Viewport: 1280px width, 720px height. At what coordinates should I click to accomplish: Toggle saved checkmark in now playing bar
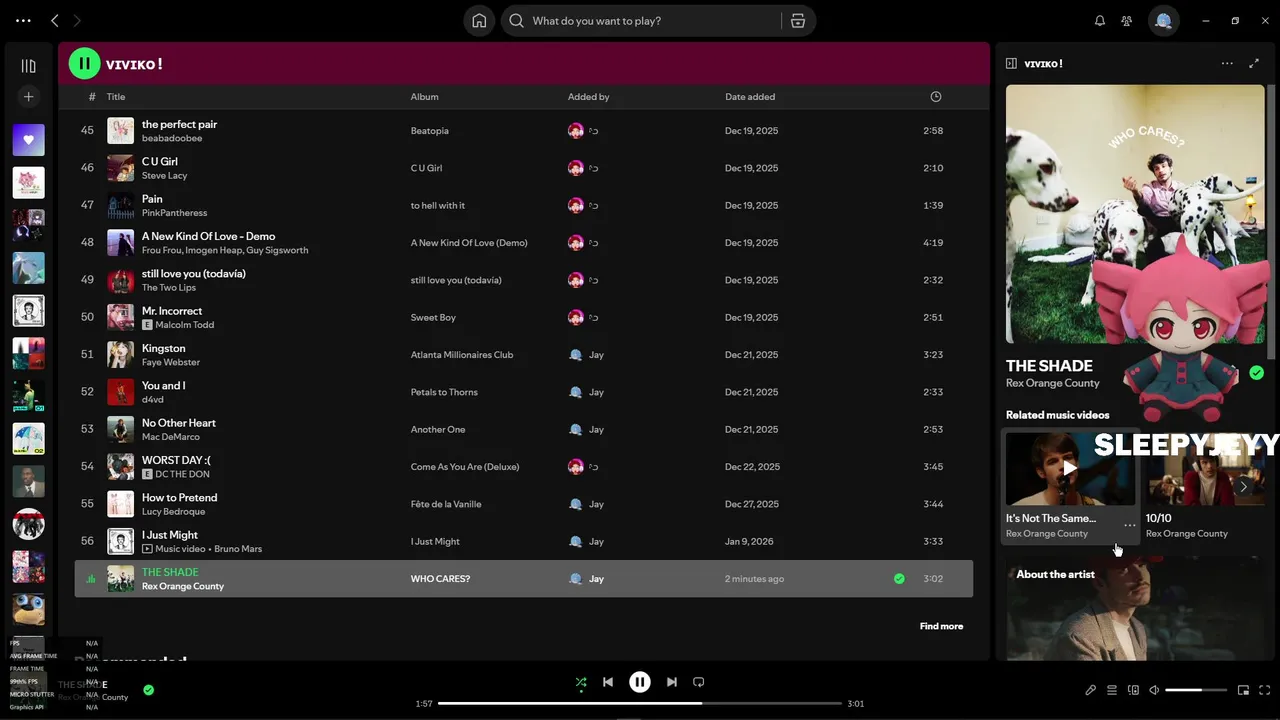(148, 690)
